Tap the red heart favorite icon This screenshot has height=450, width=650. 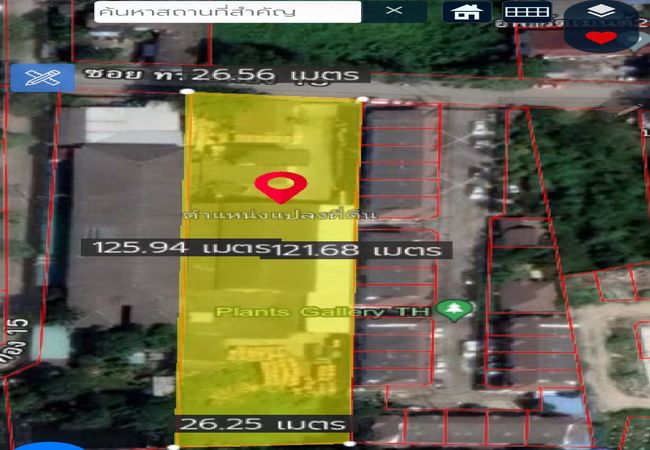point(600,38)
